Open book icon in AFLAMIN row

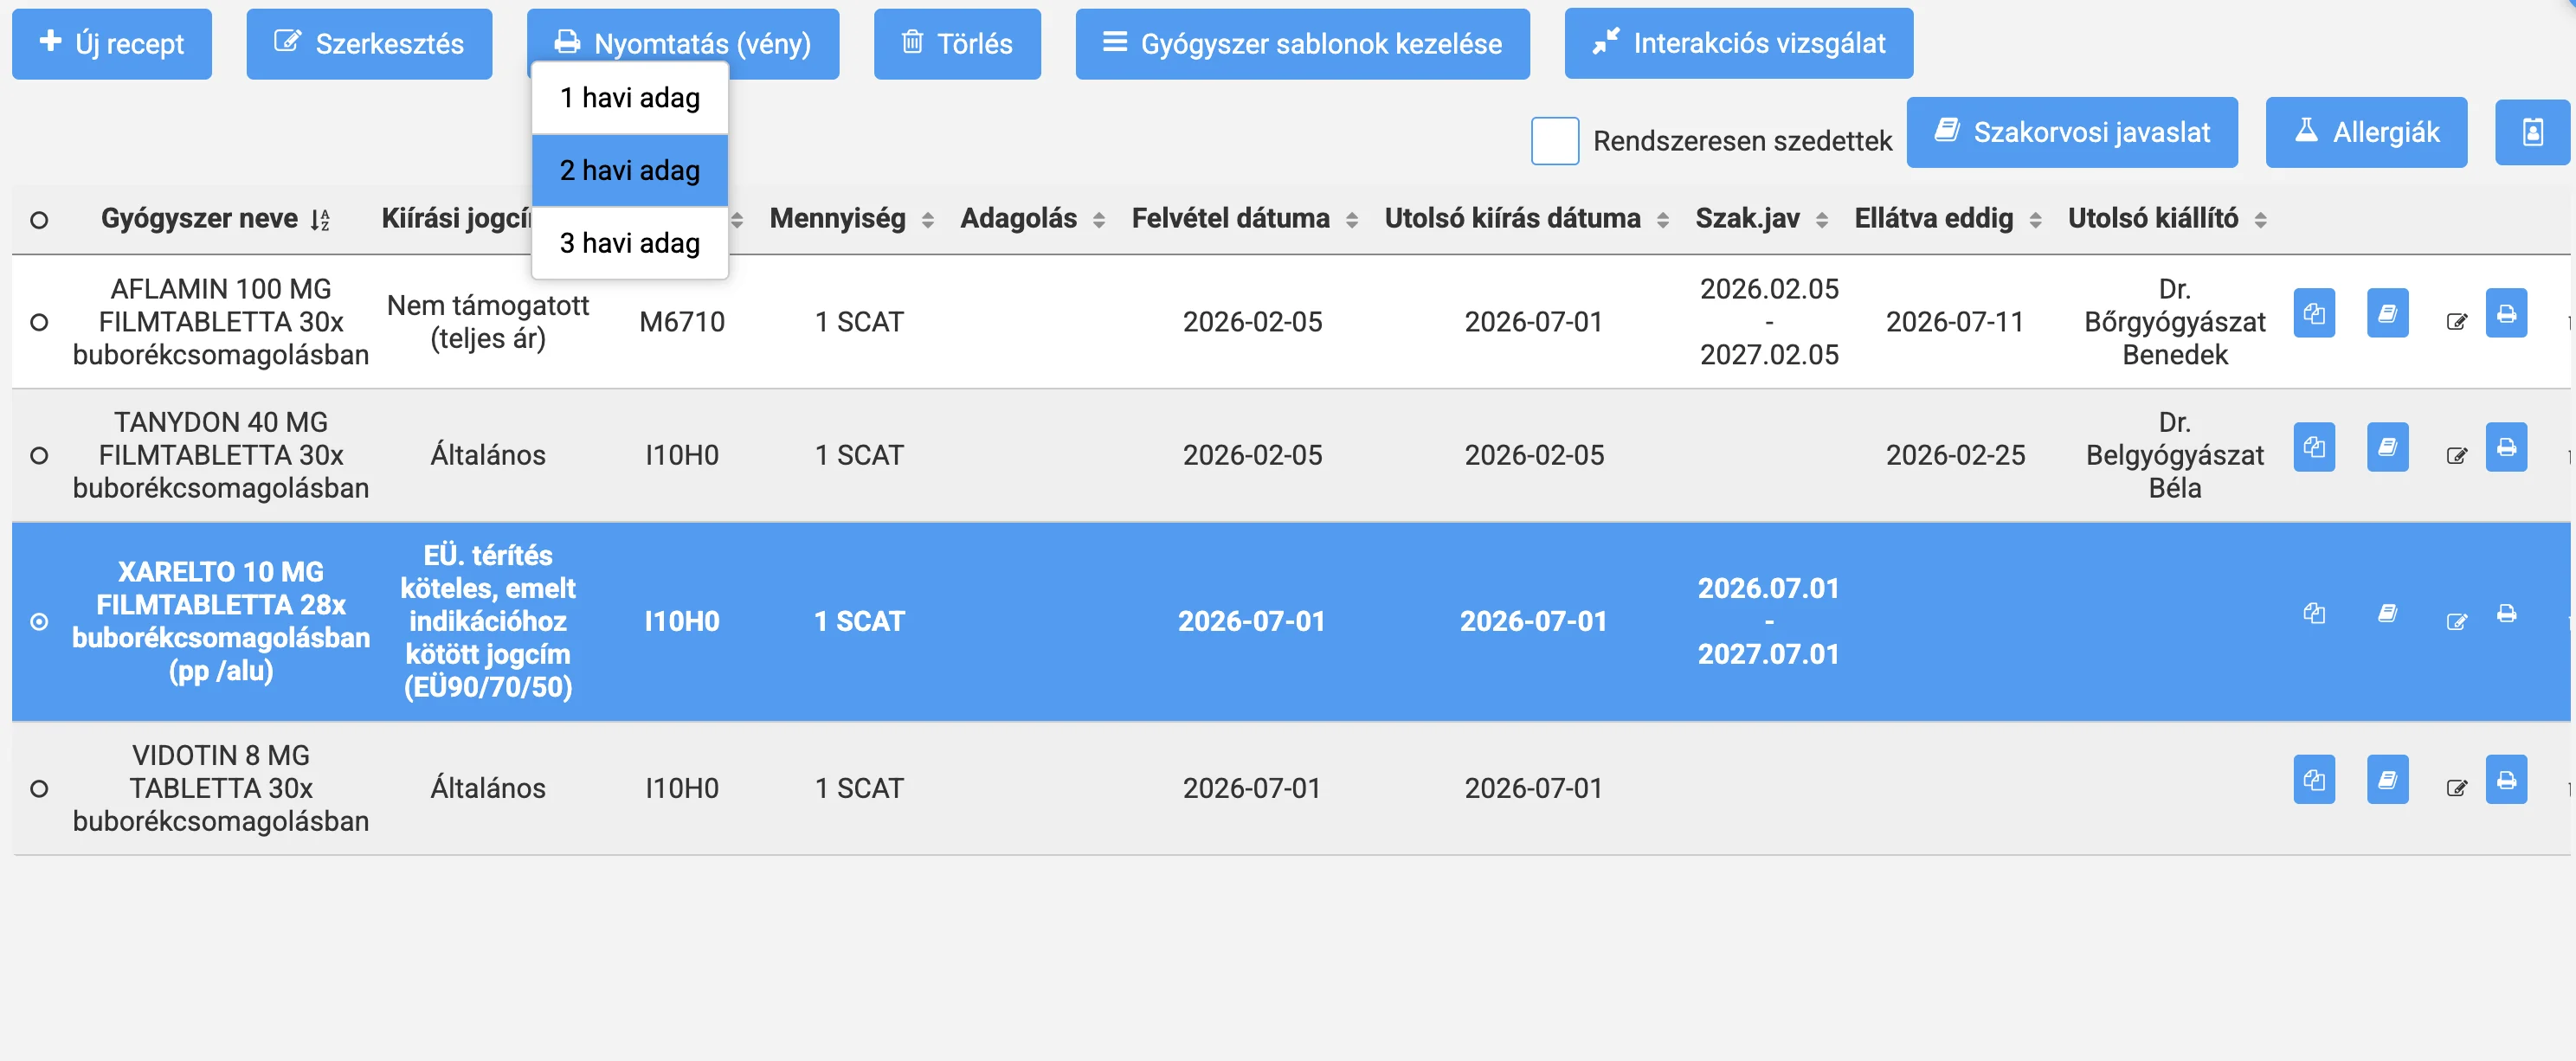point(2387,314)
